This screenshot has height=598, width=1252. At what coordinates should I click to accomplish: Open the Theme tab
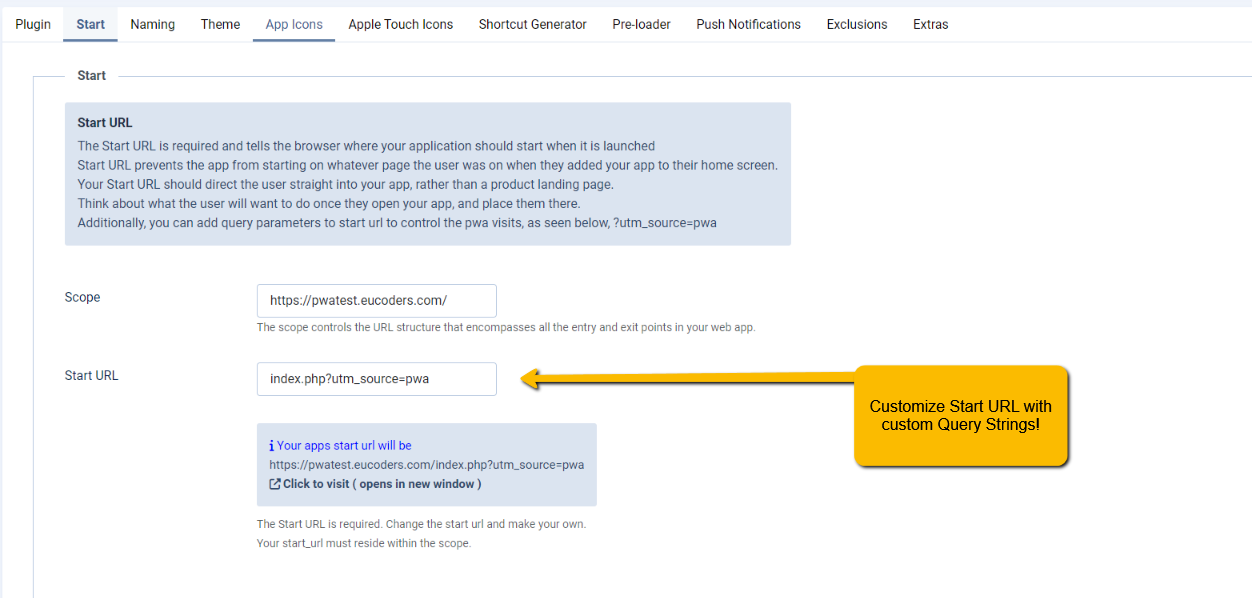[x=220, y=24]
